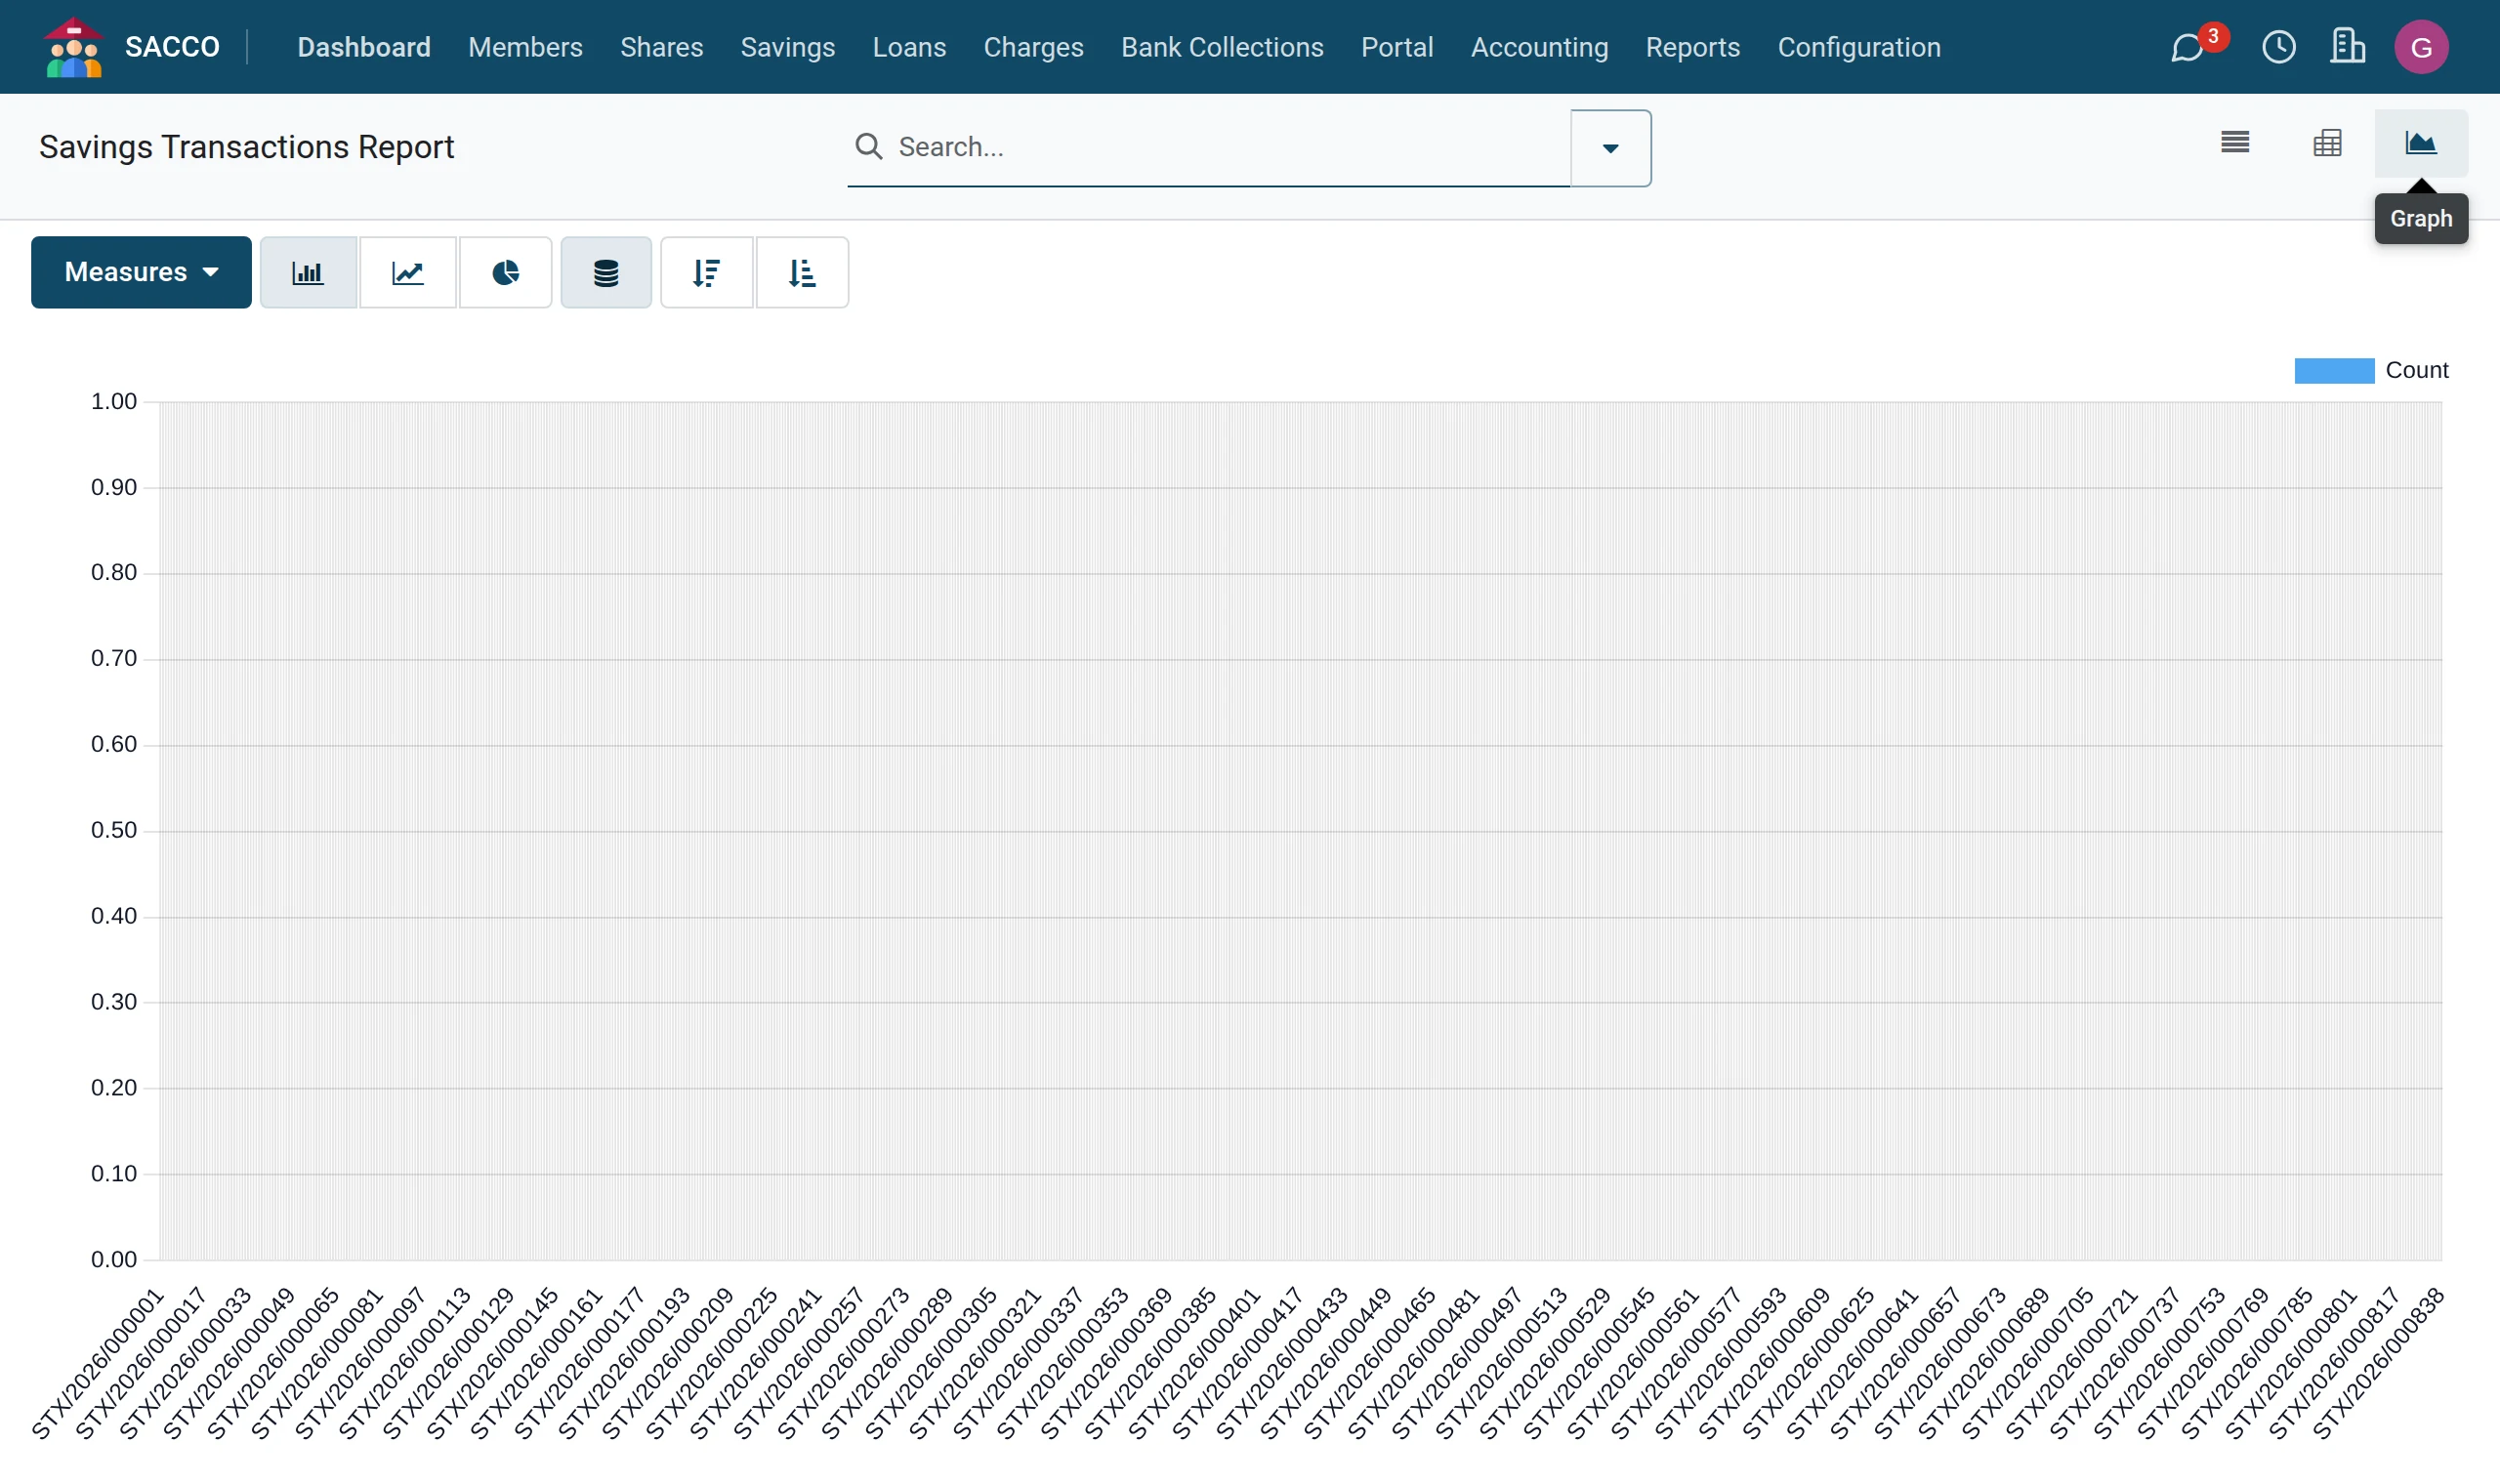Select line chart mode

tap(408, 272)
